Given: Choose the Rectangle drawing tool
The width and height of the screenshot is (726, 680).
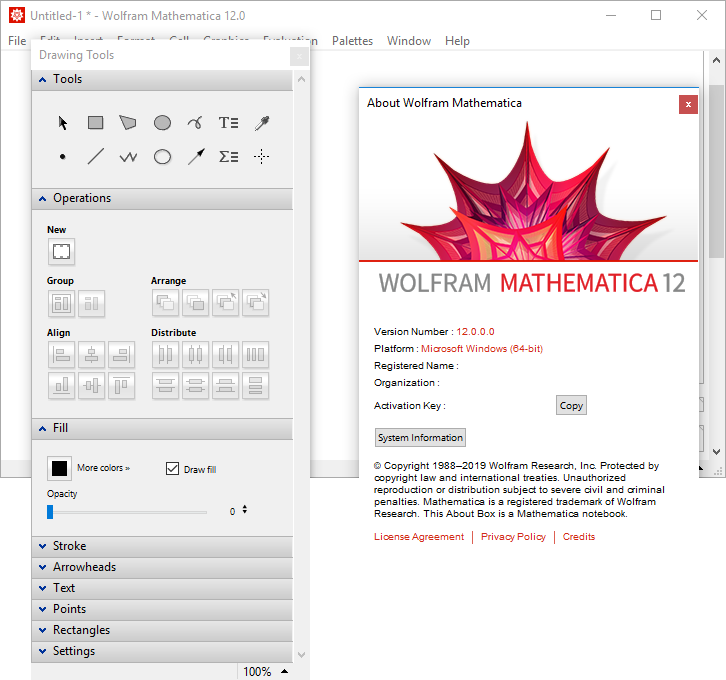Looking at the screenshot, I should pos(96,123).
